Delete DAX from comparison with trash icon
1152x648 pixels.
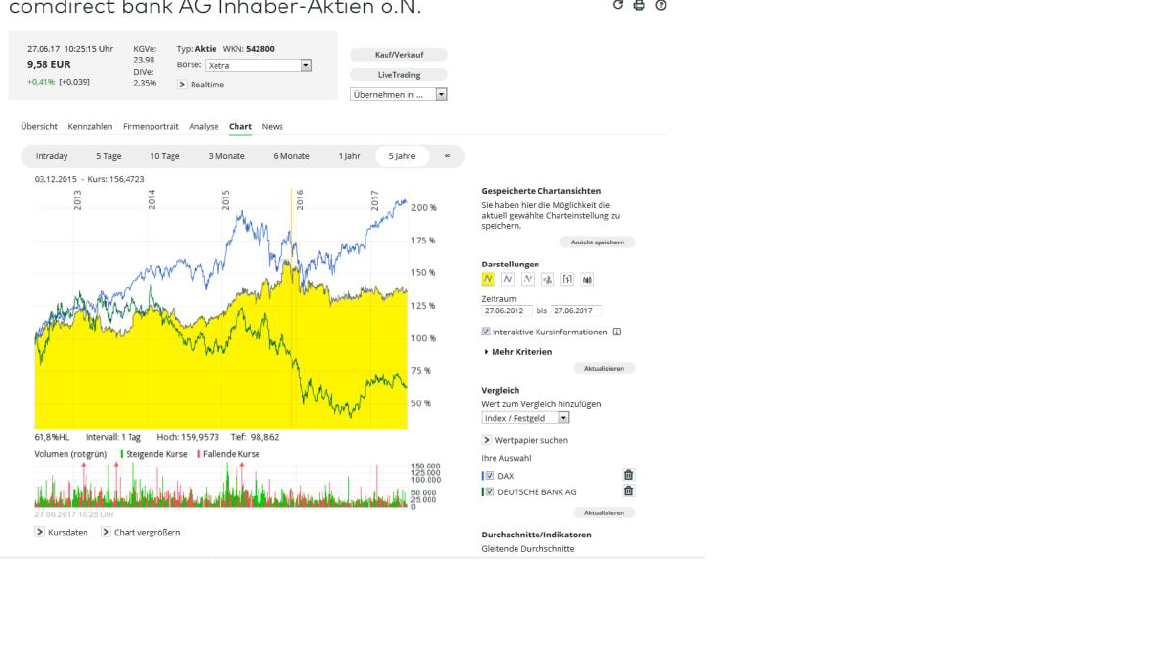[628, 476]
